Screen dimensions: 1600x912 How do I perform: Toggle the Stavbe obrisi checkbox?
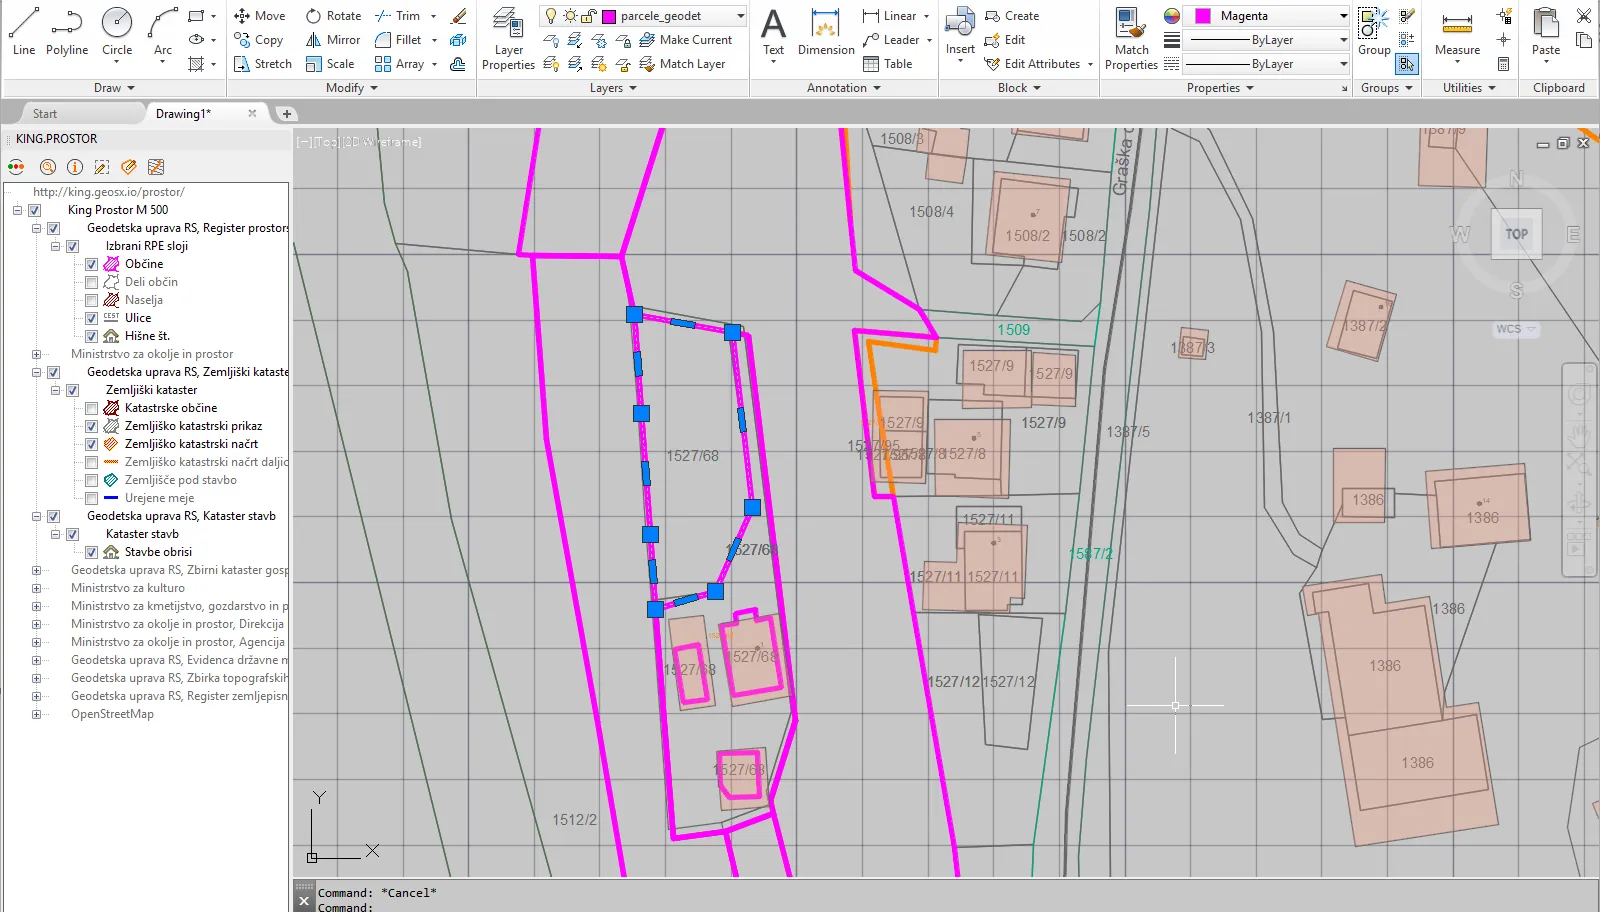point(91,552)
